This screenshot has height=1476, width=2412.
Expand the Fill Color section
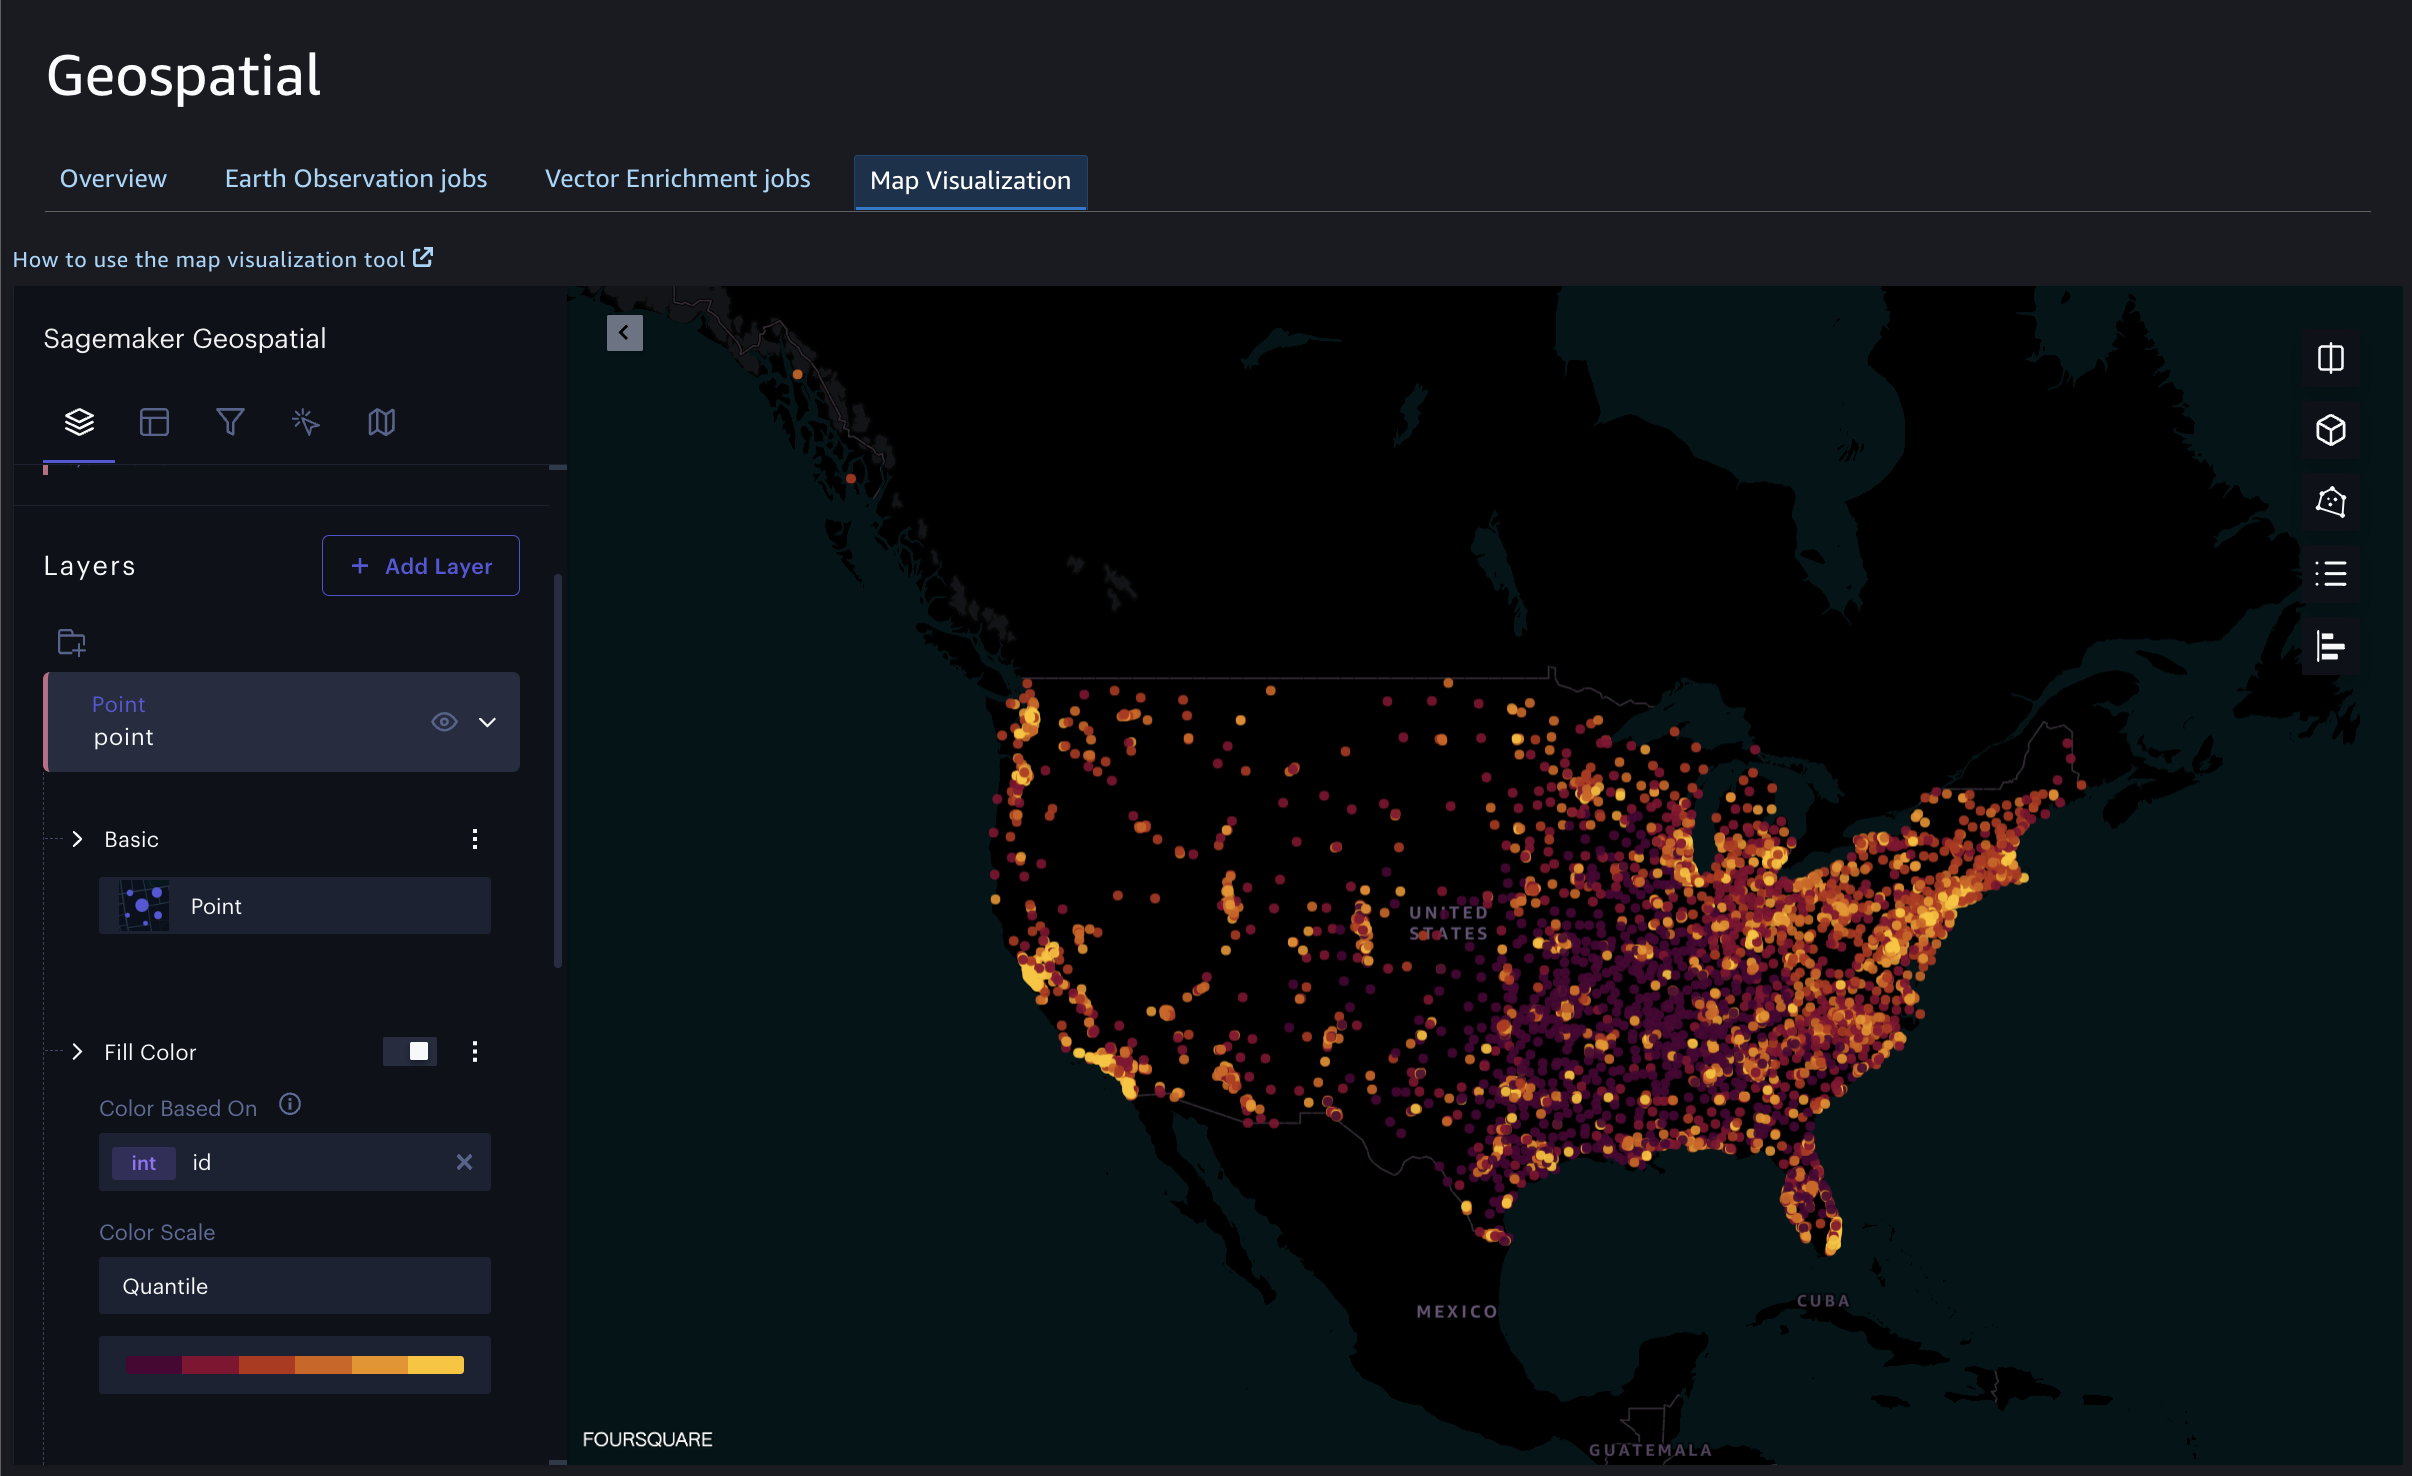point(76,1051)
